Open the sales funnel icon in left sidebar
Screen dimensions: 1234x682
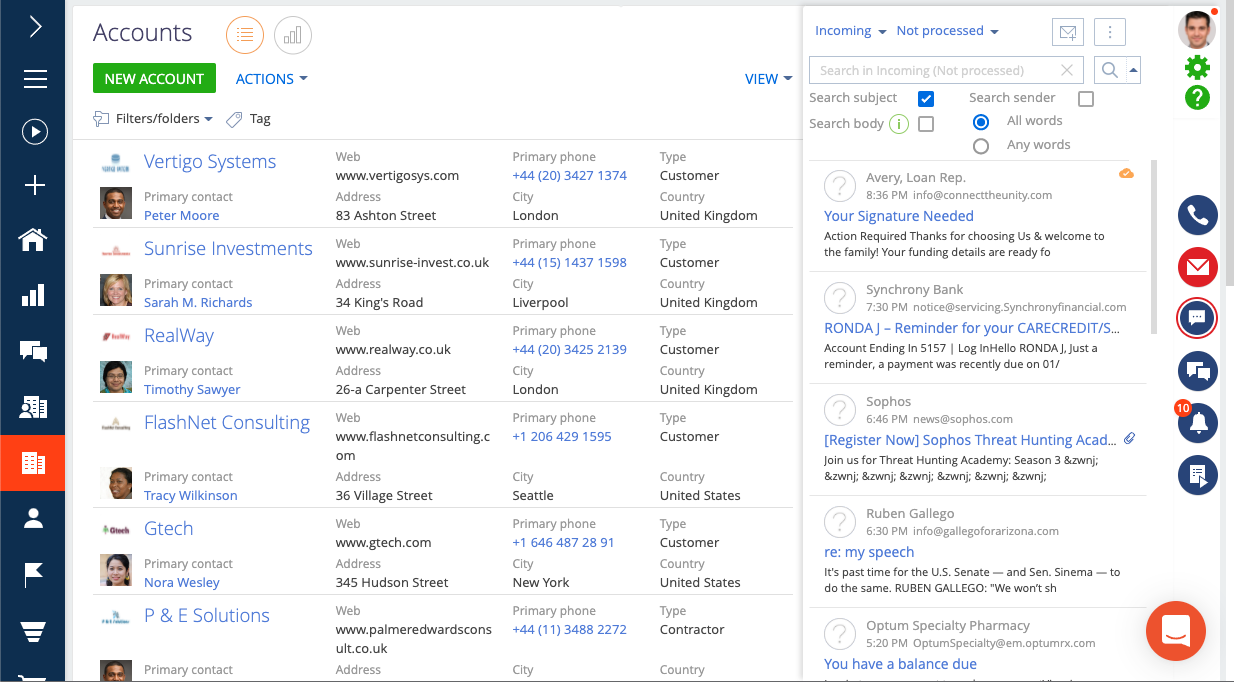33,630
